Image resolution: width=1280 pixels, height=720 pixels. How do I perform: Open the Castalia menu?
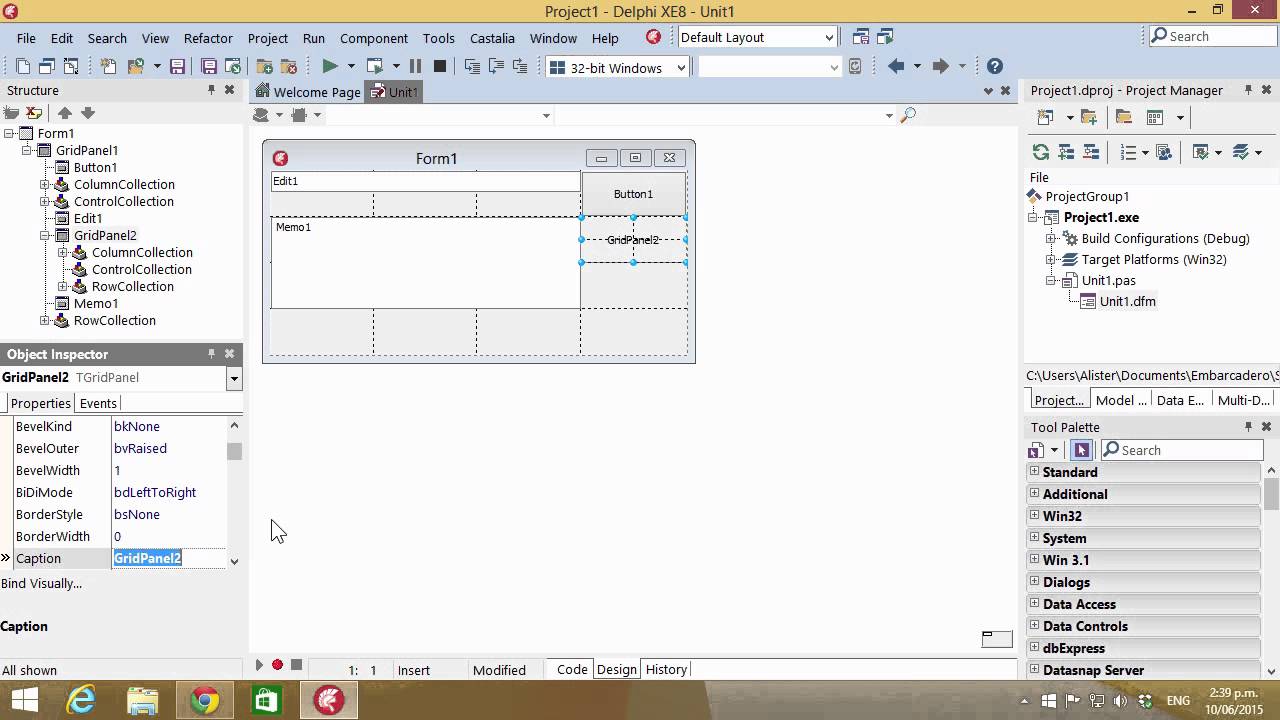[492, 38]
